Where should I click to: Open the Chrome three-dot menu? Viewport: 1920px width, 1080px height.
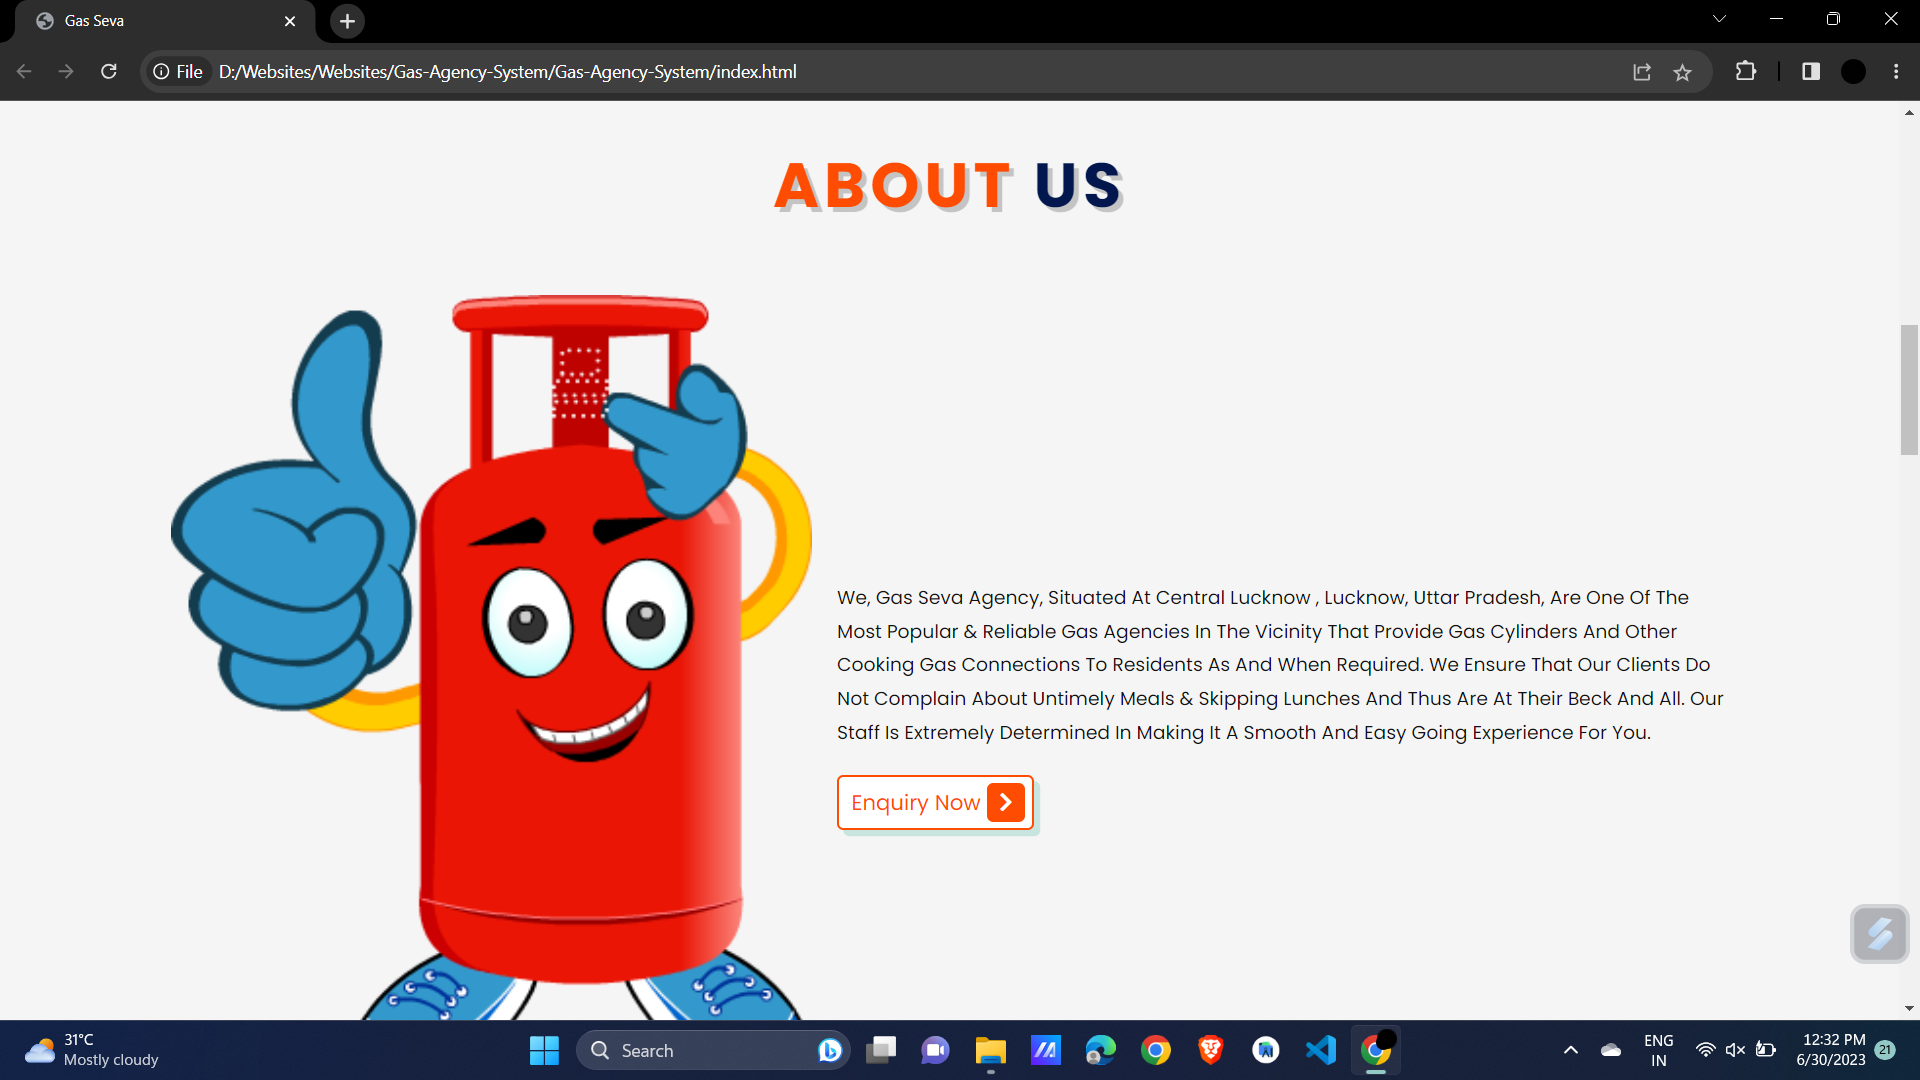point(1896,71)
